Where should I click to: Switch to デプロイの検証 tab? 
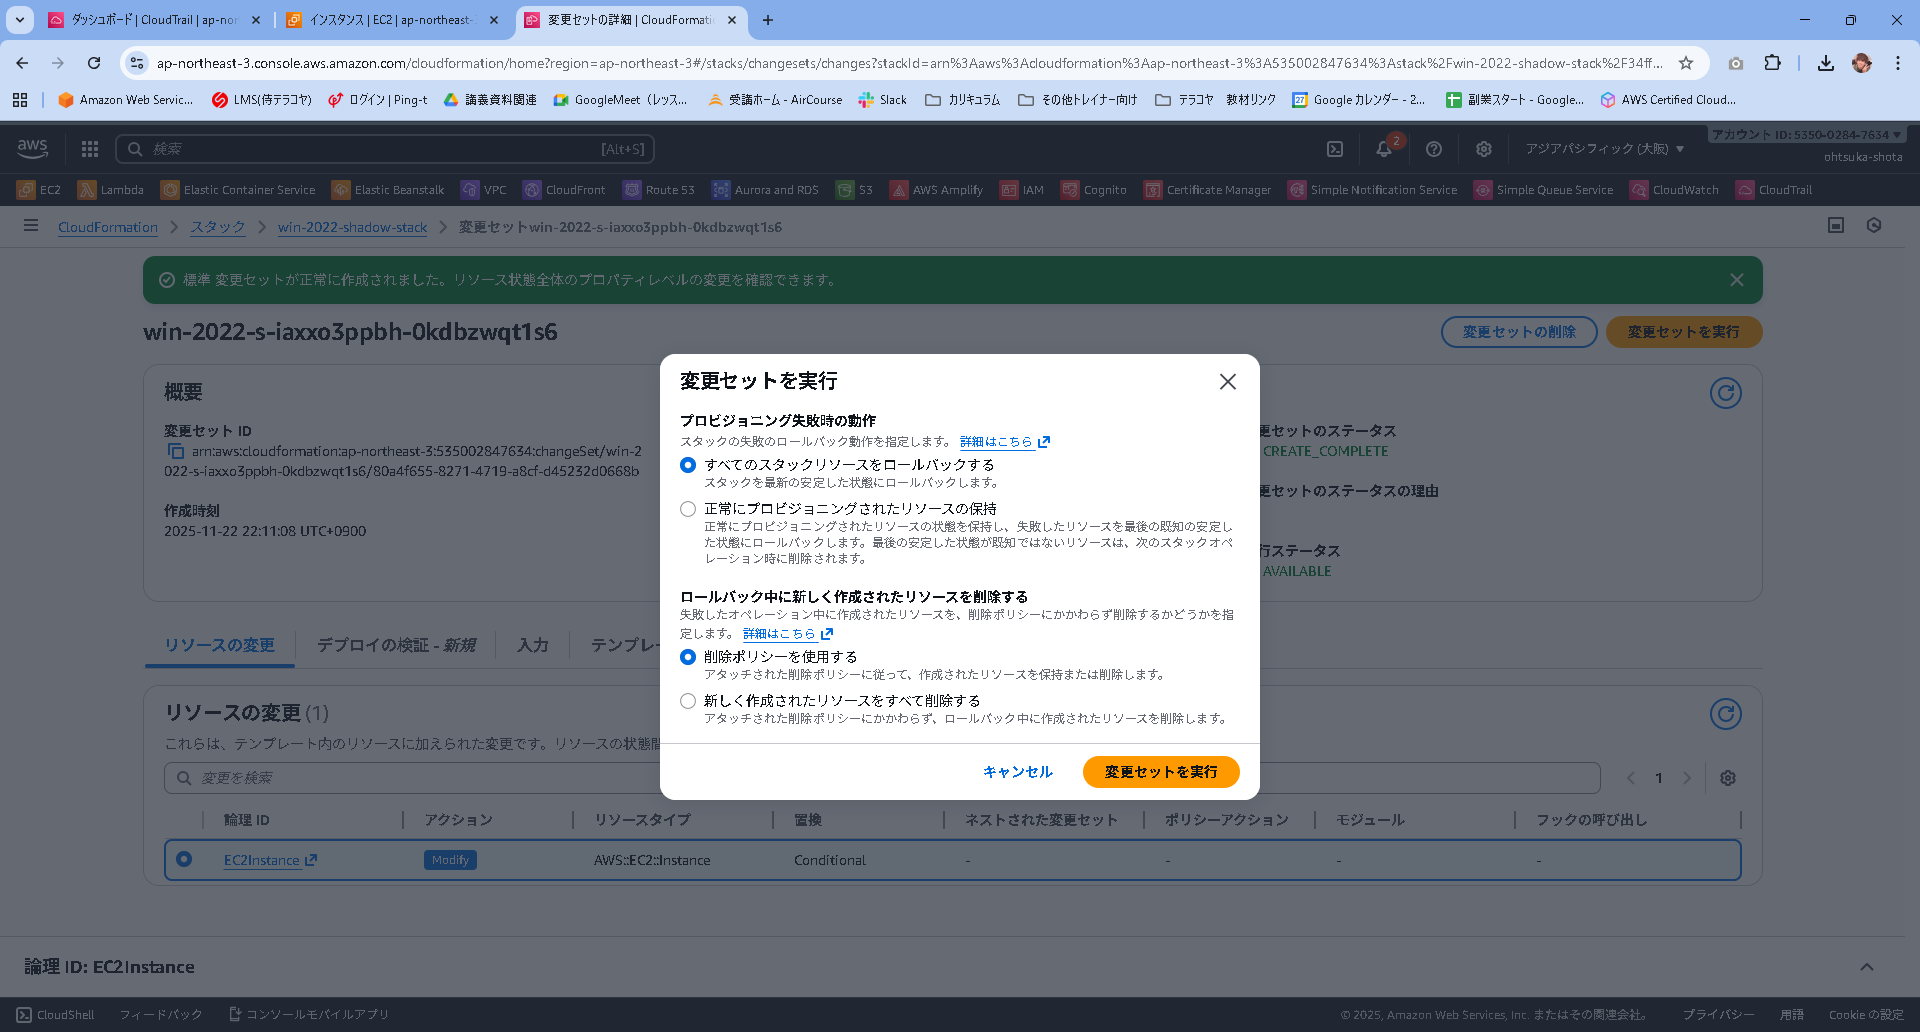[x=396, y=645]
